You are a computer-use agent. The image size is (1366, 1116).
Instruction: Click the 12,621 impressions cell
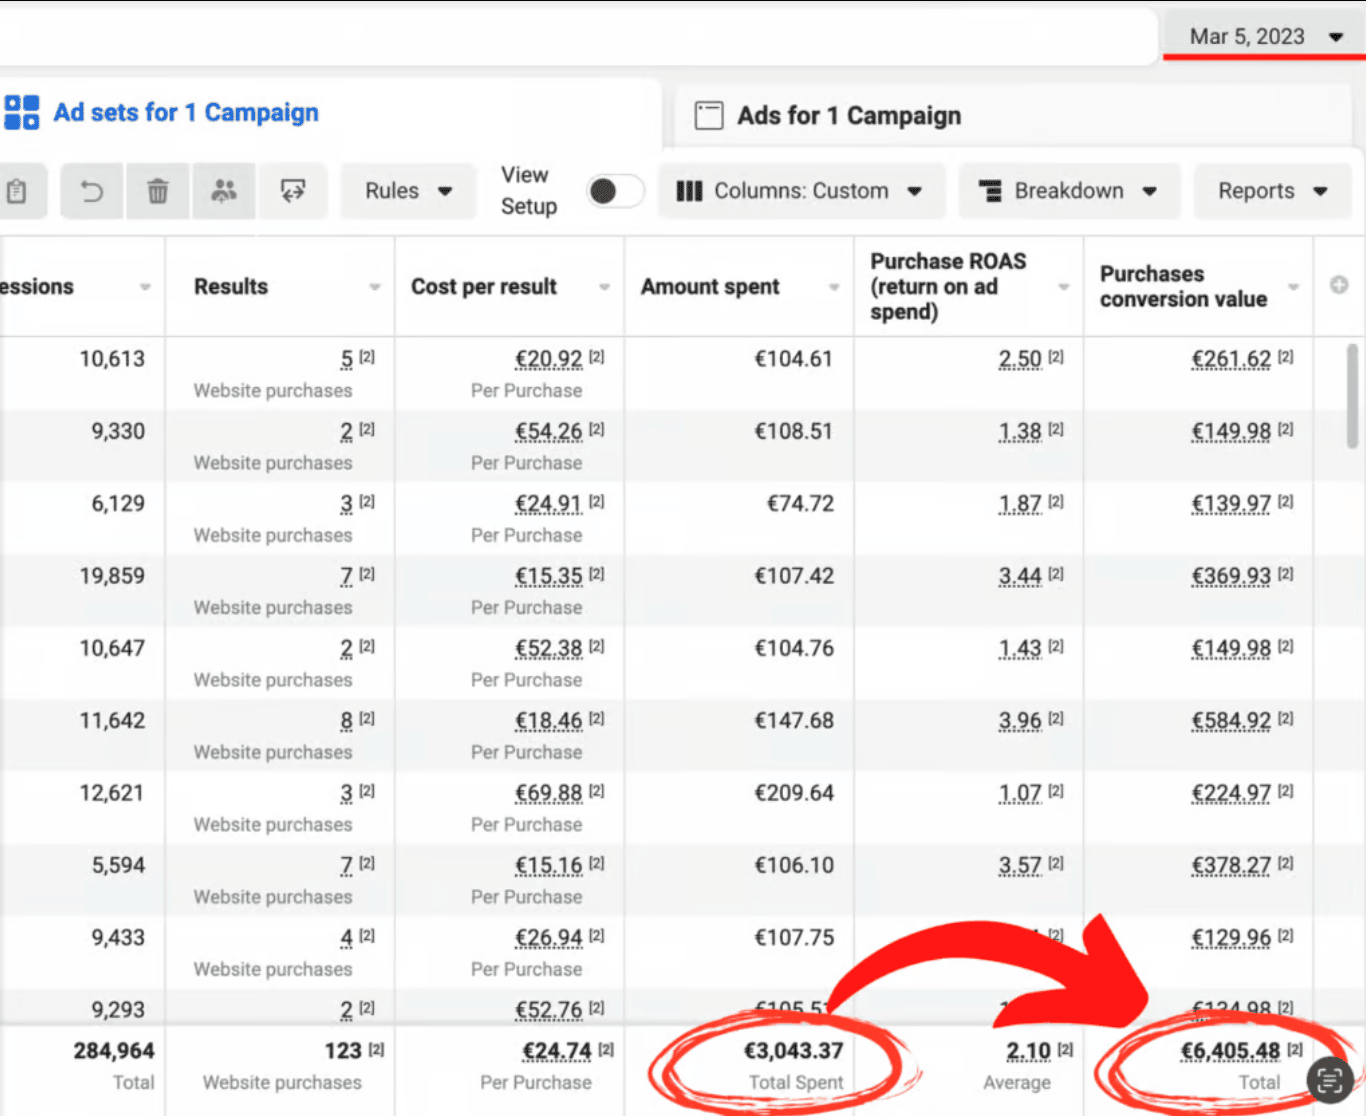tap(112, 793)
